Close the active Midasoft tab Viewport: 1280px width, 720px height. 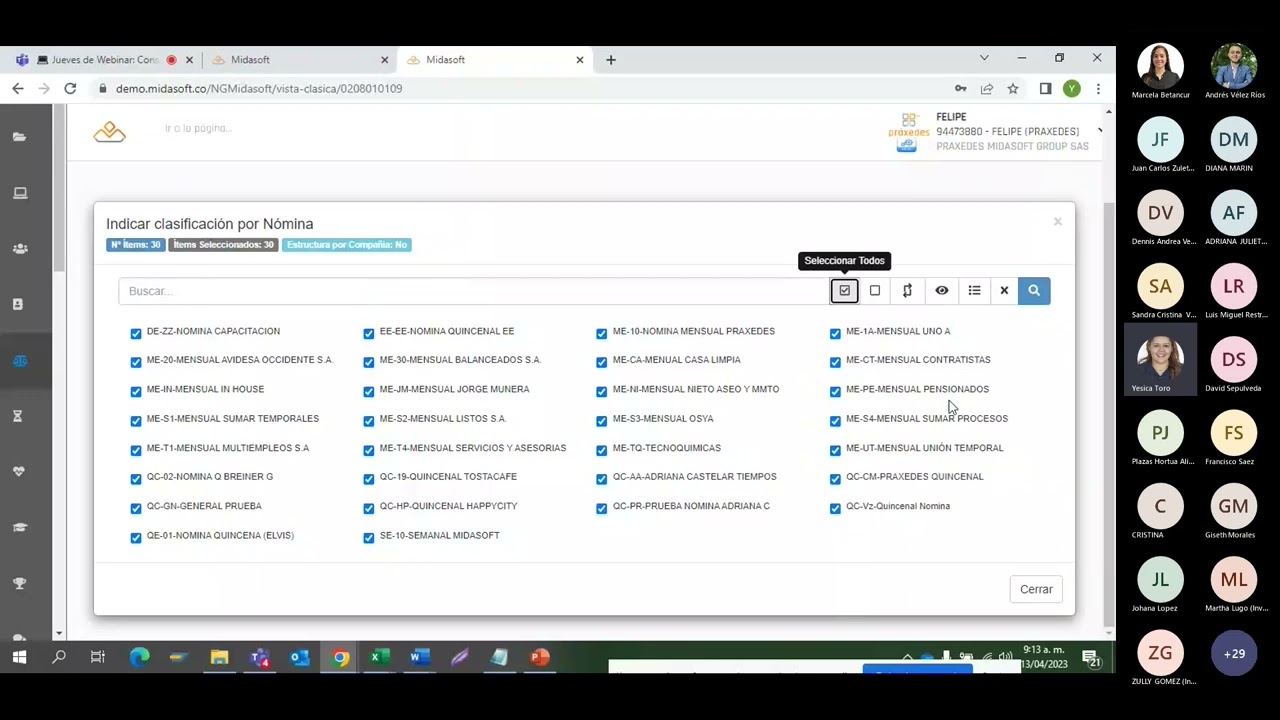tap(579, 60)
